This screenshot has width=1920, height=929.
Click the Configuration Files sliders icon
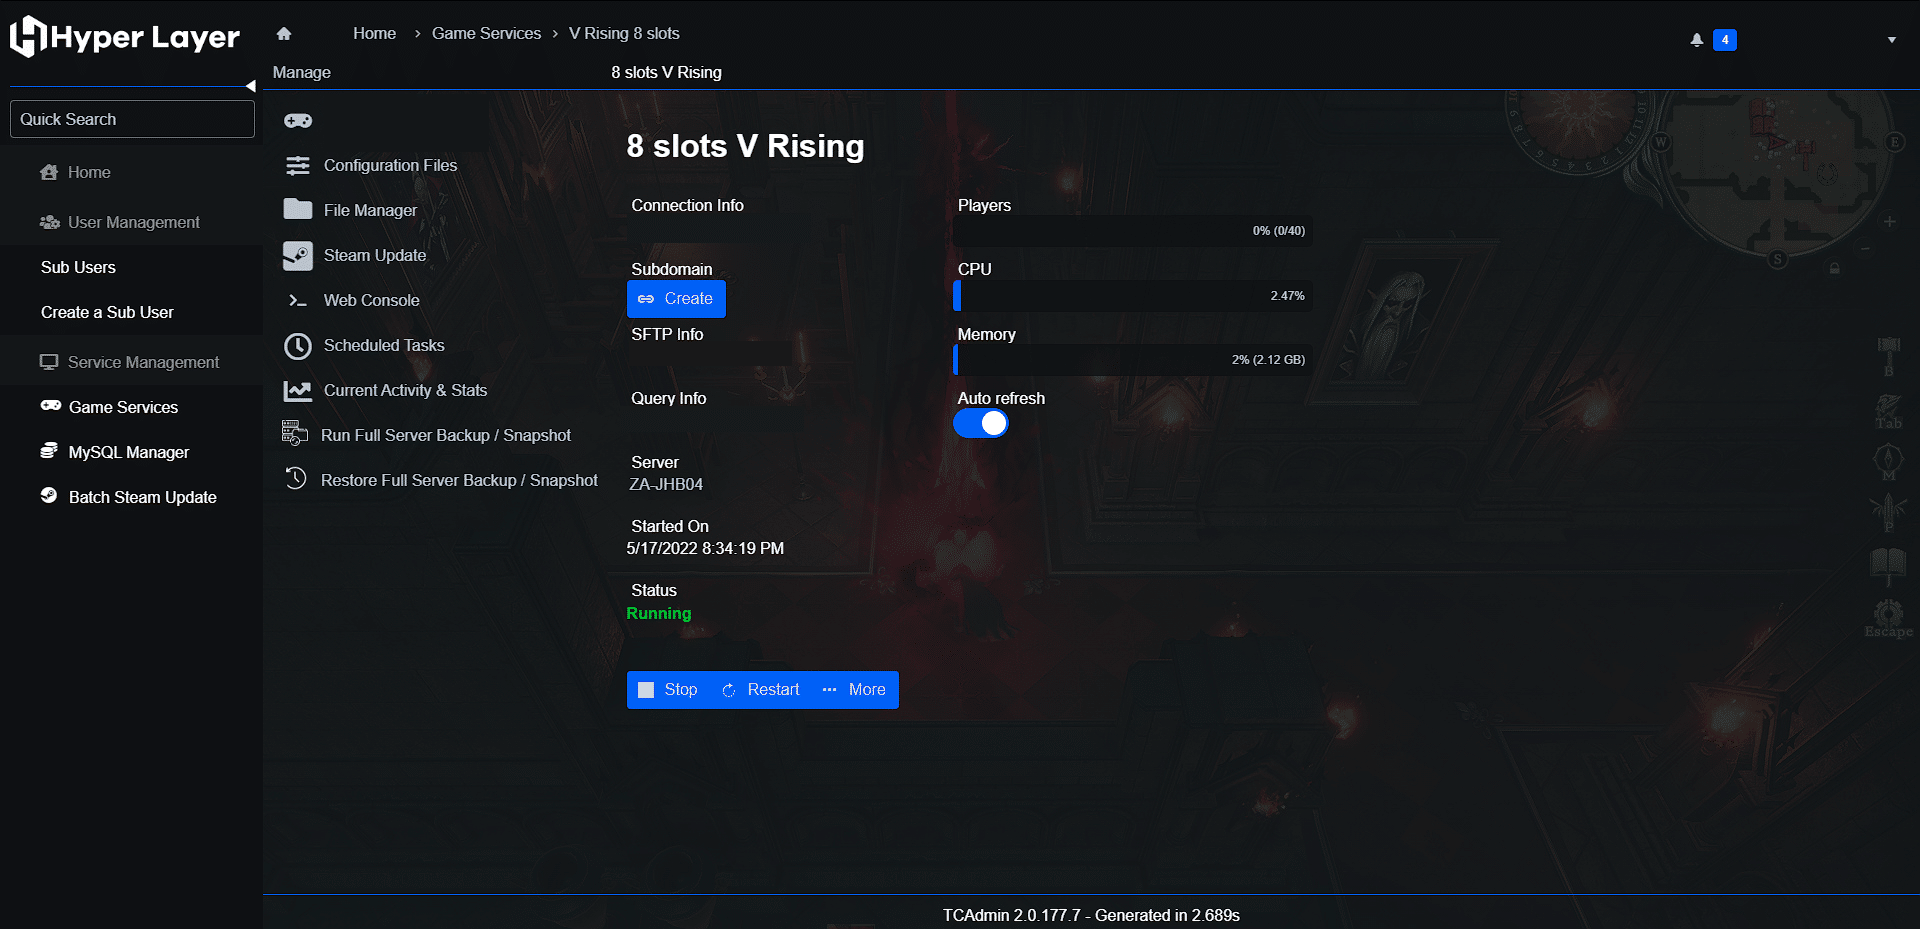[x=298, y=165]
